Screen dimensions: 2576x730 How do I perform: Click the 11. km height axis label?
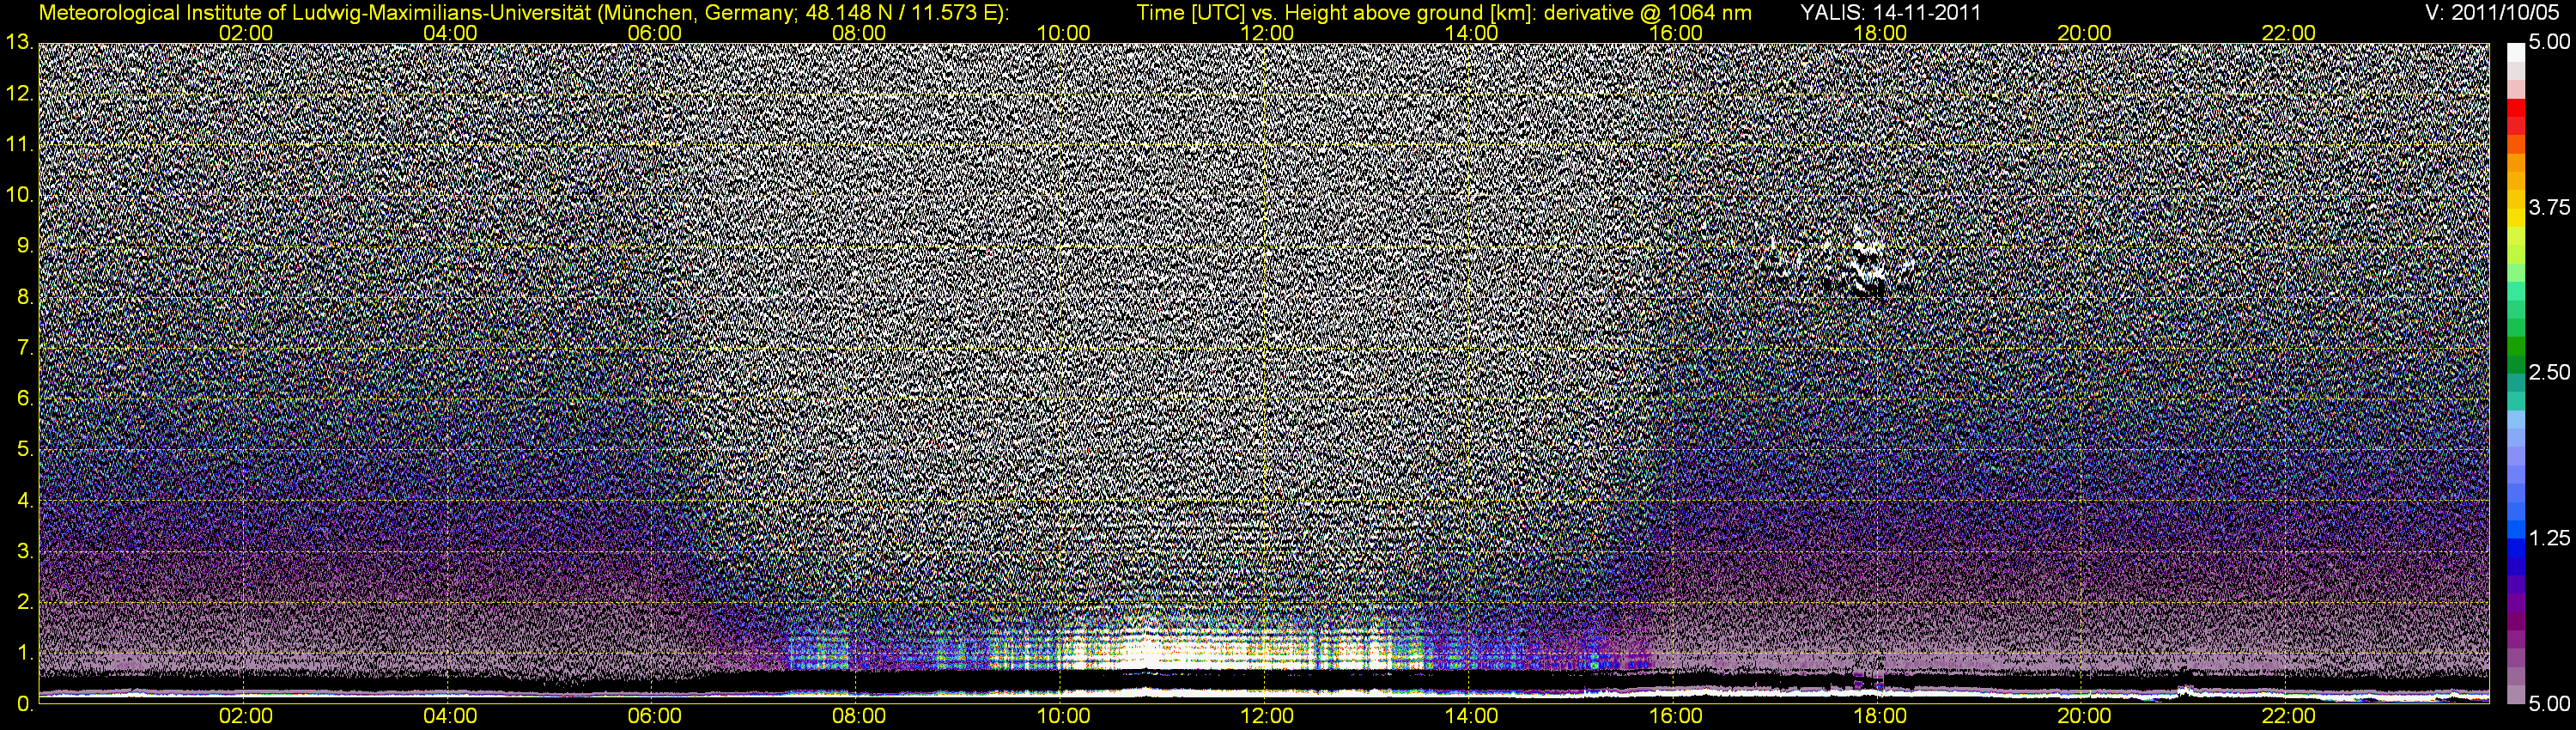point(19,145)
